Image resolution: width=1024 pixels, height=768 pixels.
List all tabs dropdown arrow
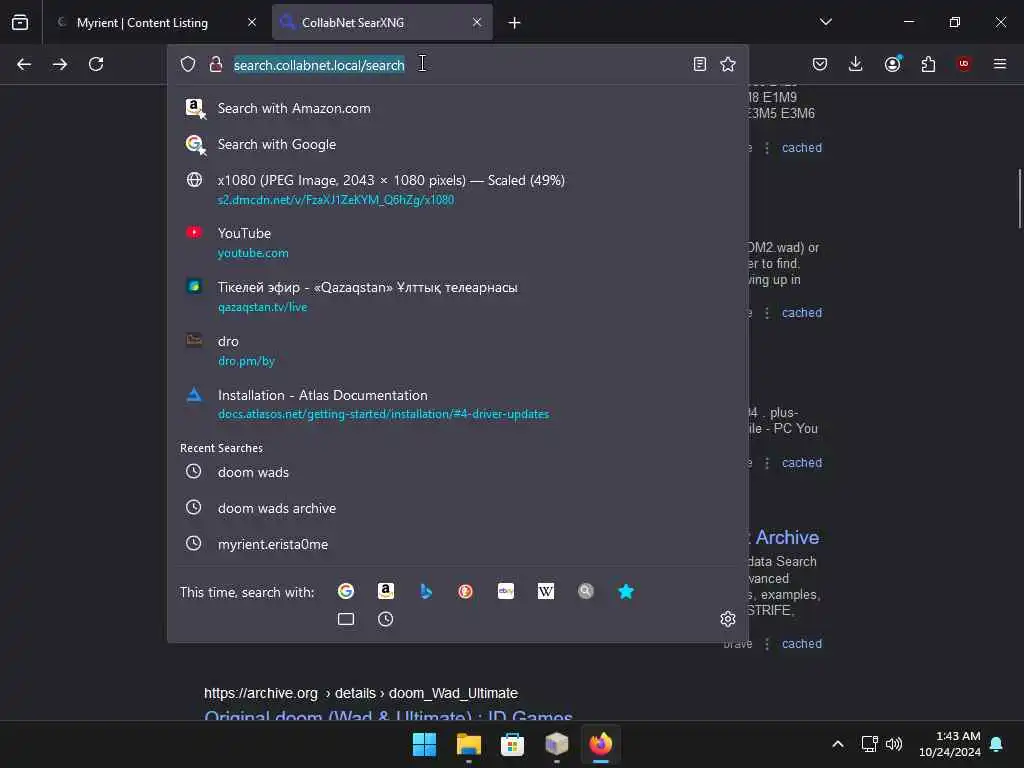pyautogui.click(x=825, y=22)
